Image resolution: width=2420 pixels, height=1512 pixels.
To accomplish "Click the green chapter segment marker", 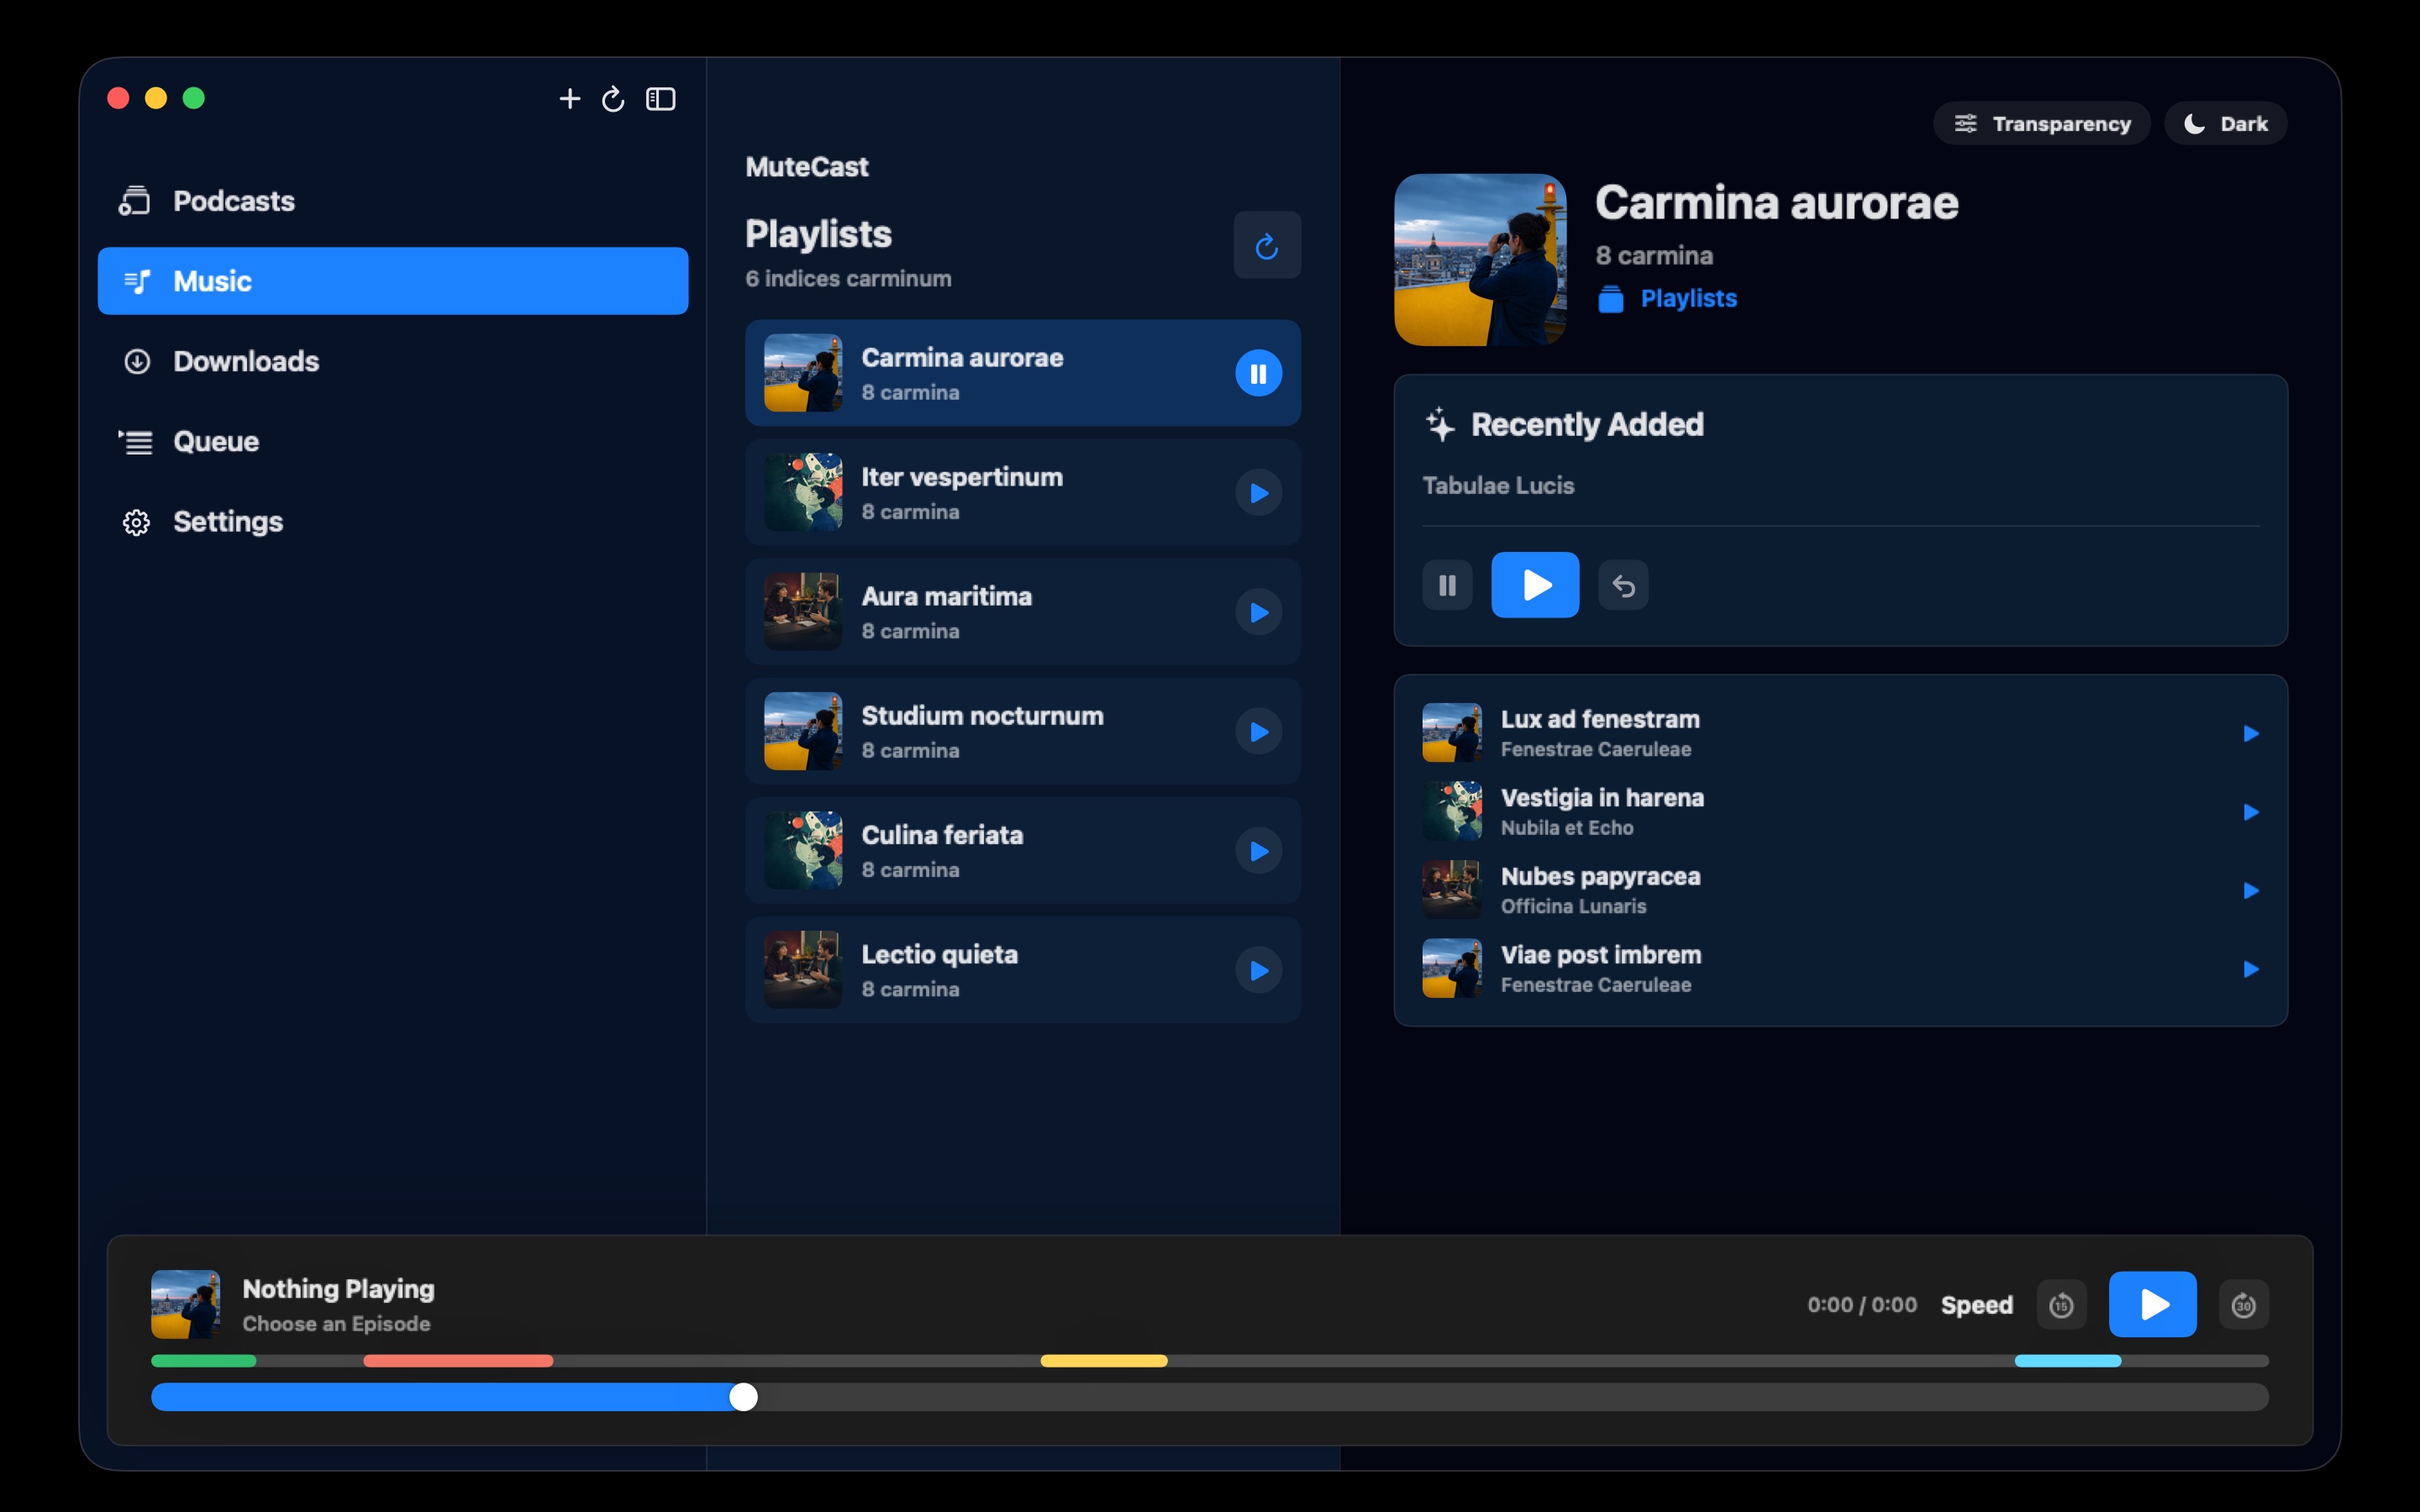I will click(x=203, y=1361).
